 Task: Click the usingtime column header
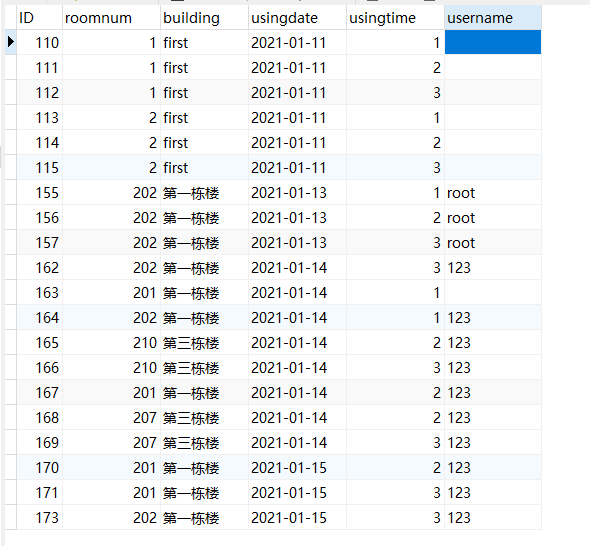click(395, 18)
